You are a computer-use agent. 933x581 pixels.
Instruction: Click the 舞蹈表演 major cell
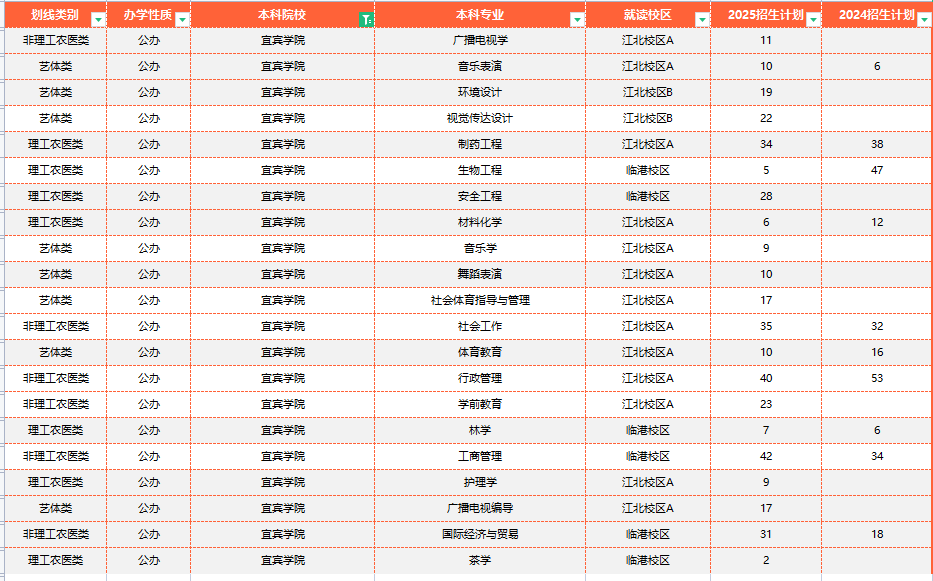pos(480,274)
